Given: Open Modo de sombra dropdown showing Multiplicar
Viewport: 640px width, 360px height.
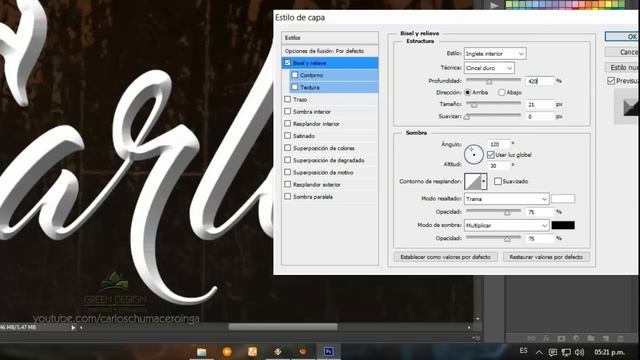Looking at the screenshot, I should (x=507, y=225).
